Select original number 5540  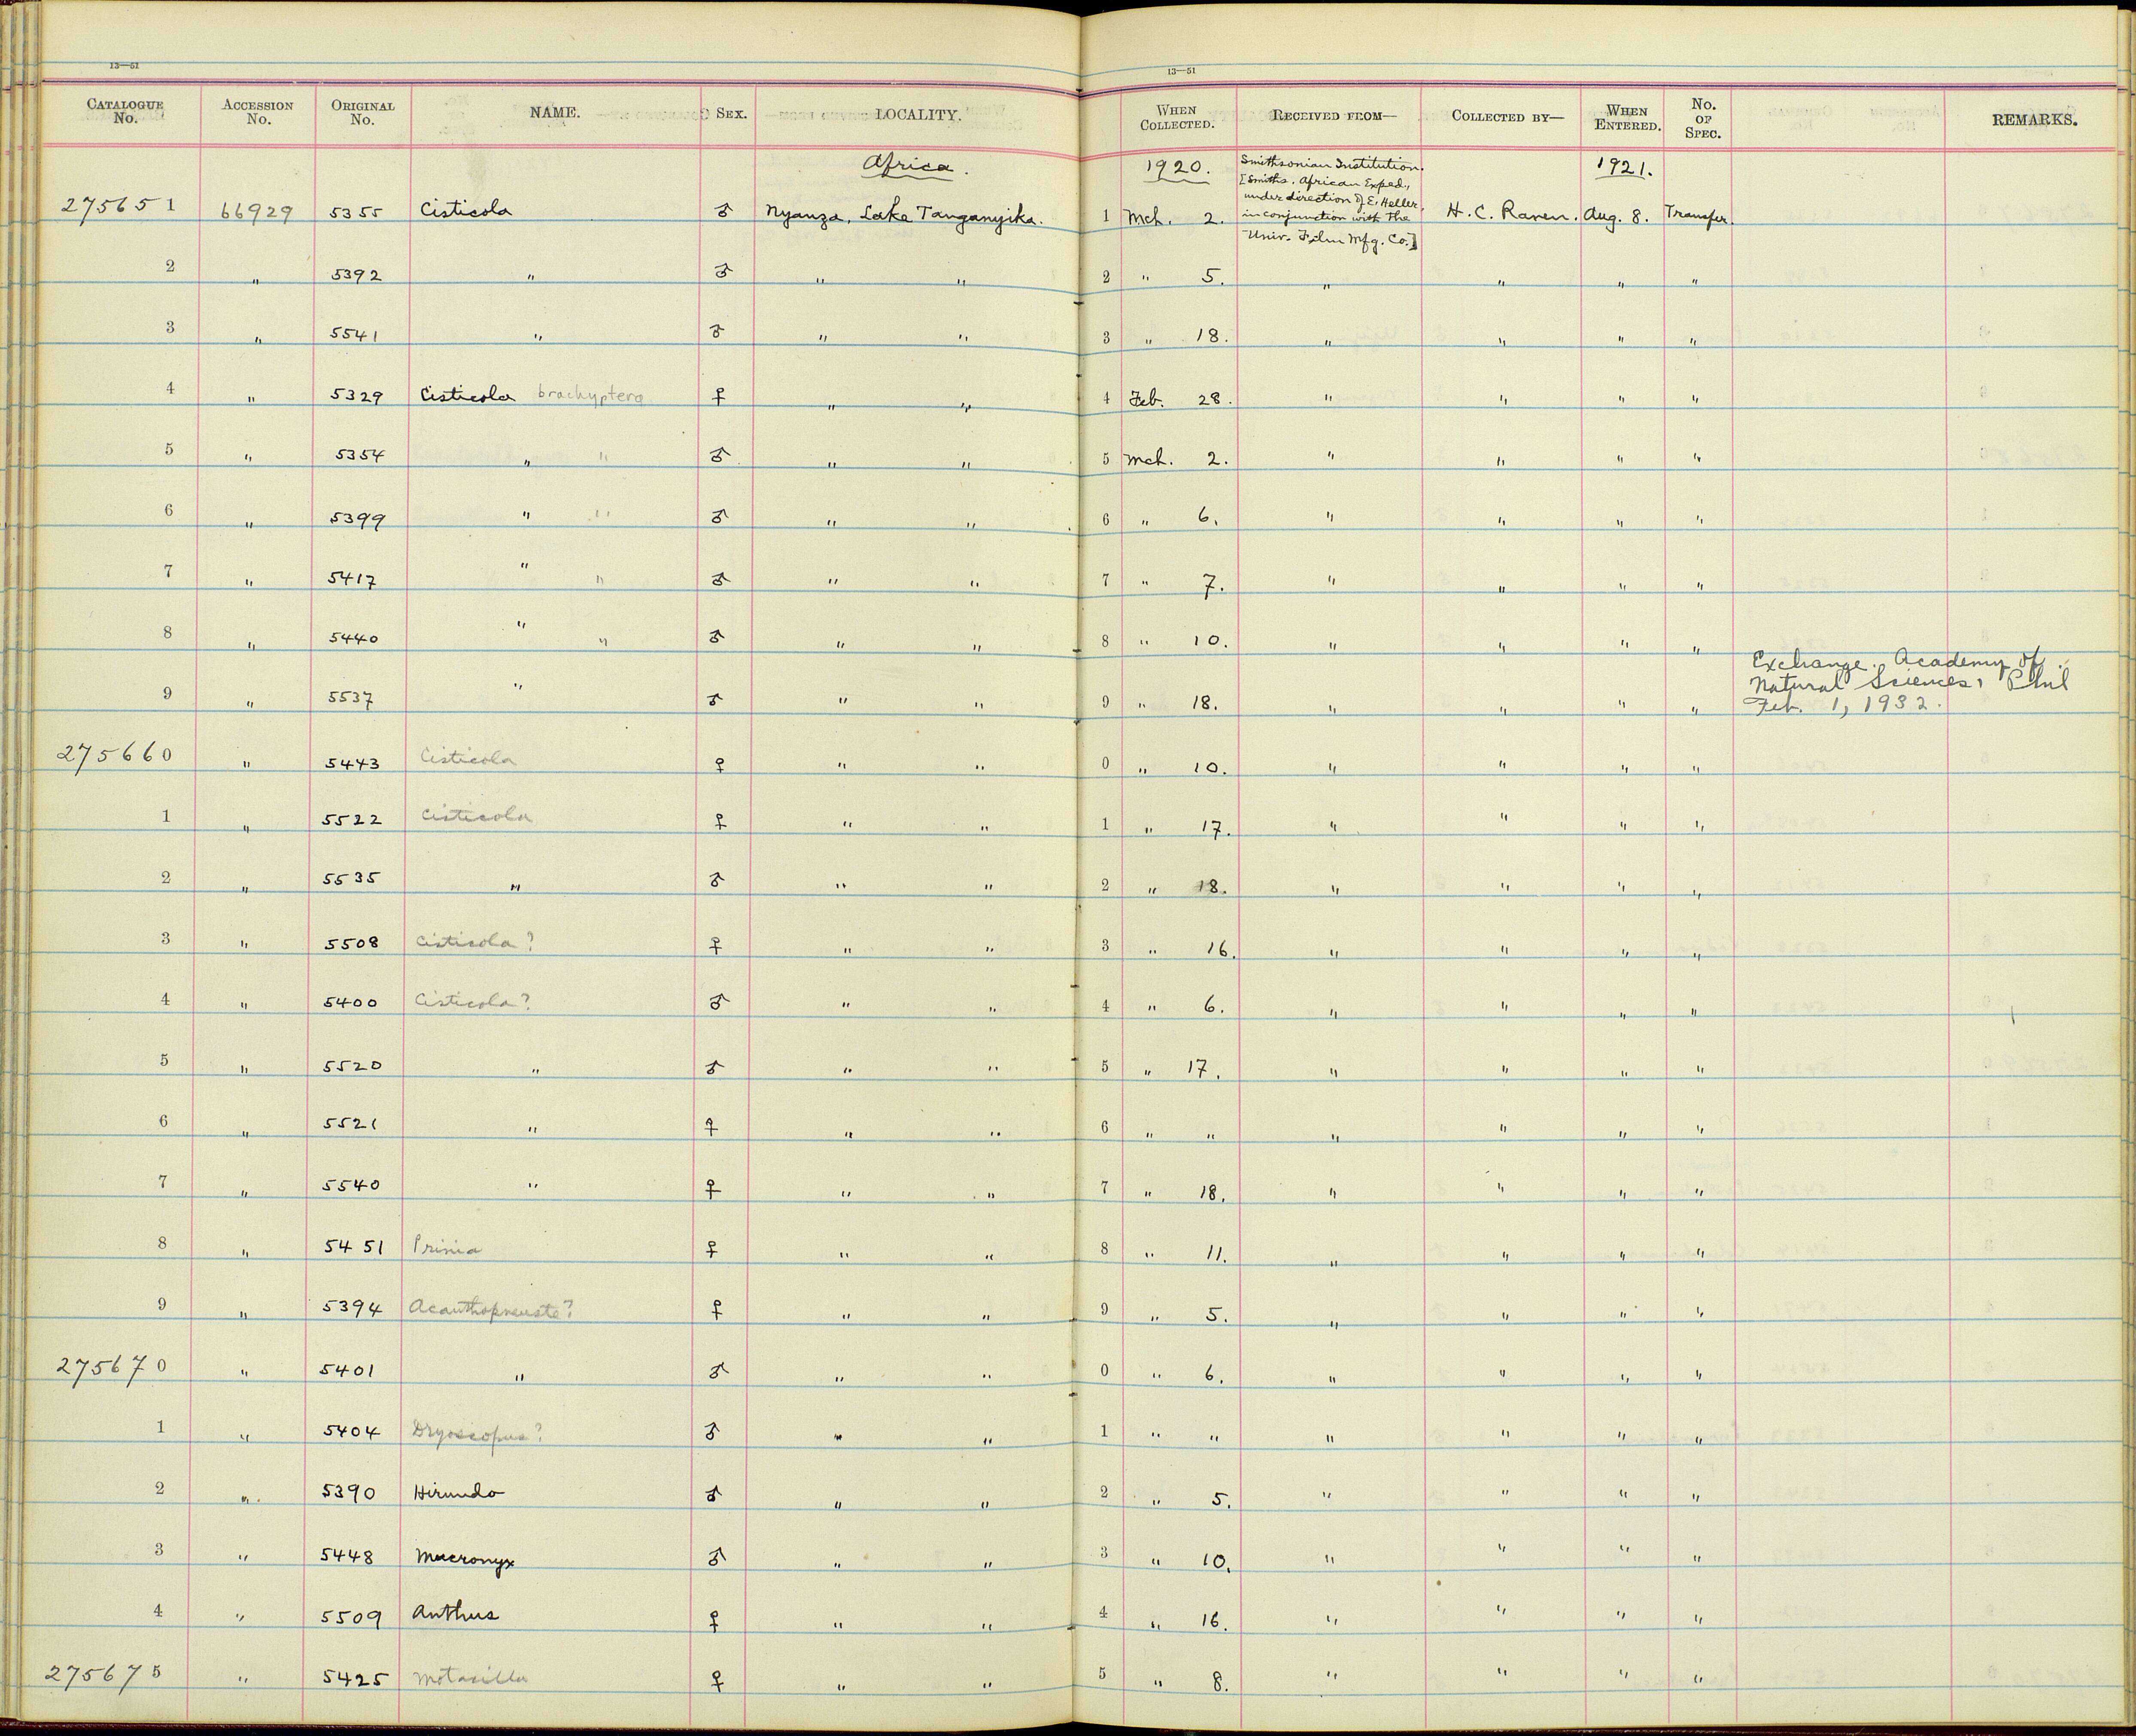tap(351, 1185)
